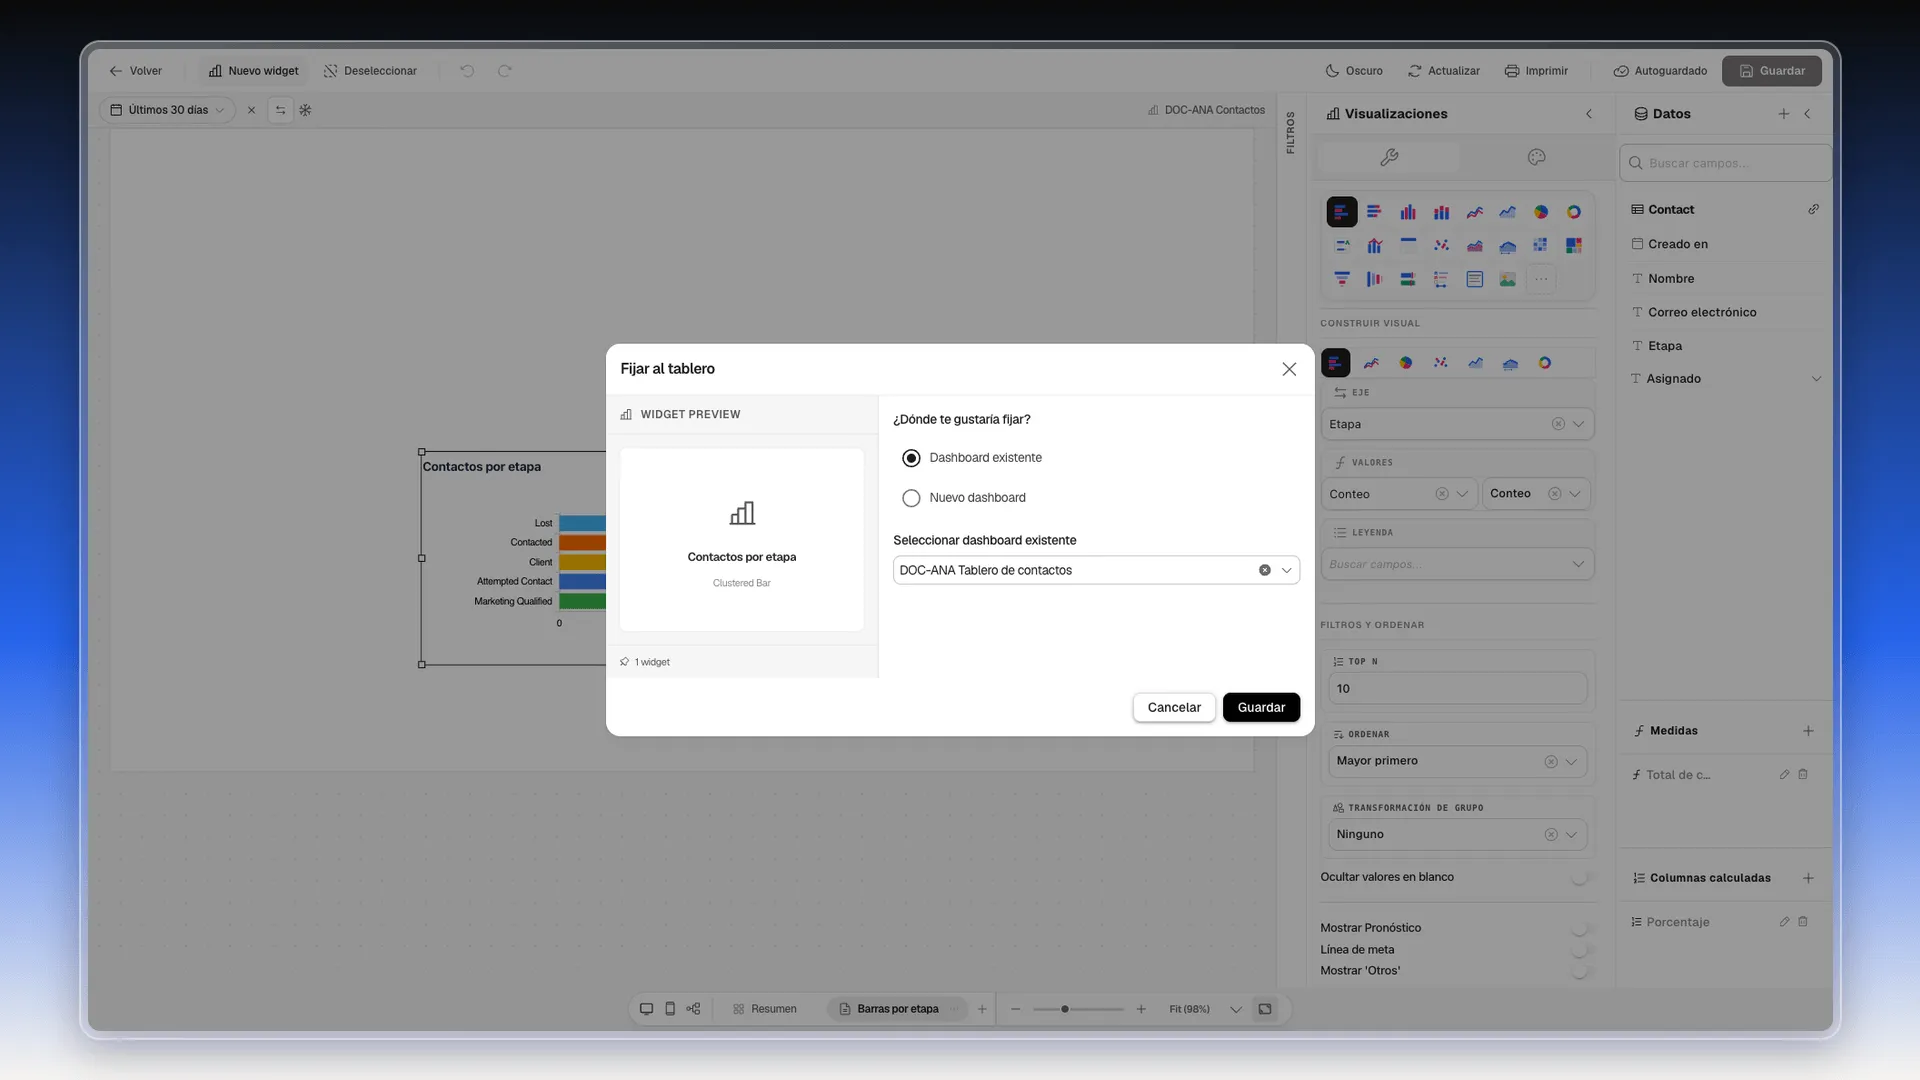Click Deseleccionar in the top toolbar
1920x1080 pixels.
[x=371, y=71]
